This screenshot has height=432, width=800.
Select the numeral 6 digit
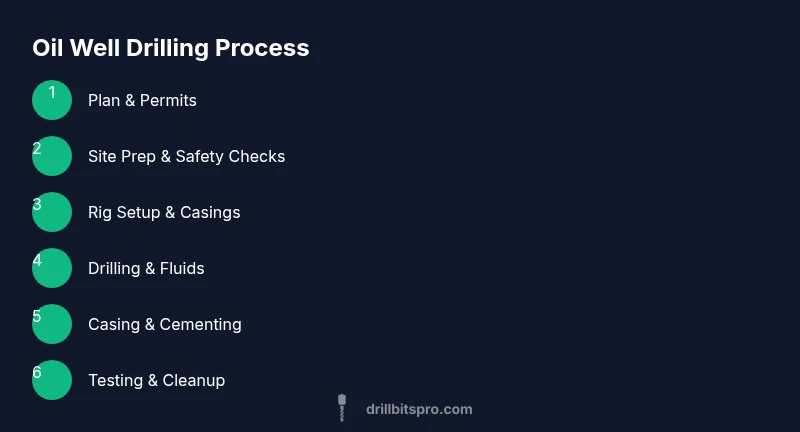[37, 373]
